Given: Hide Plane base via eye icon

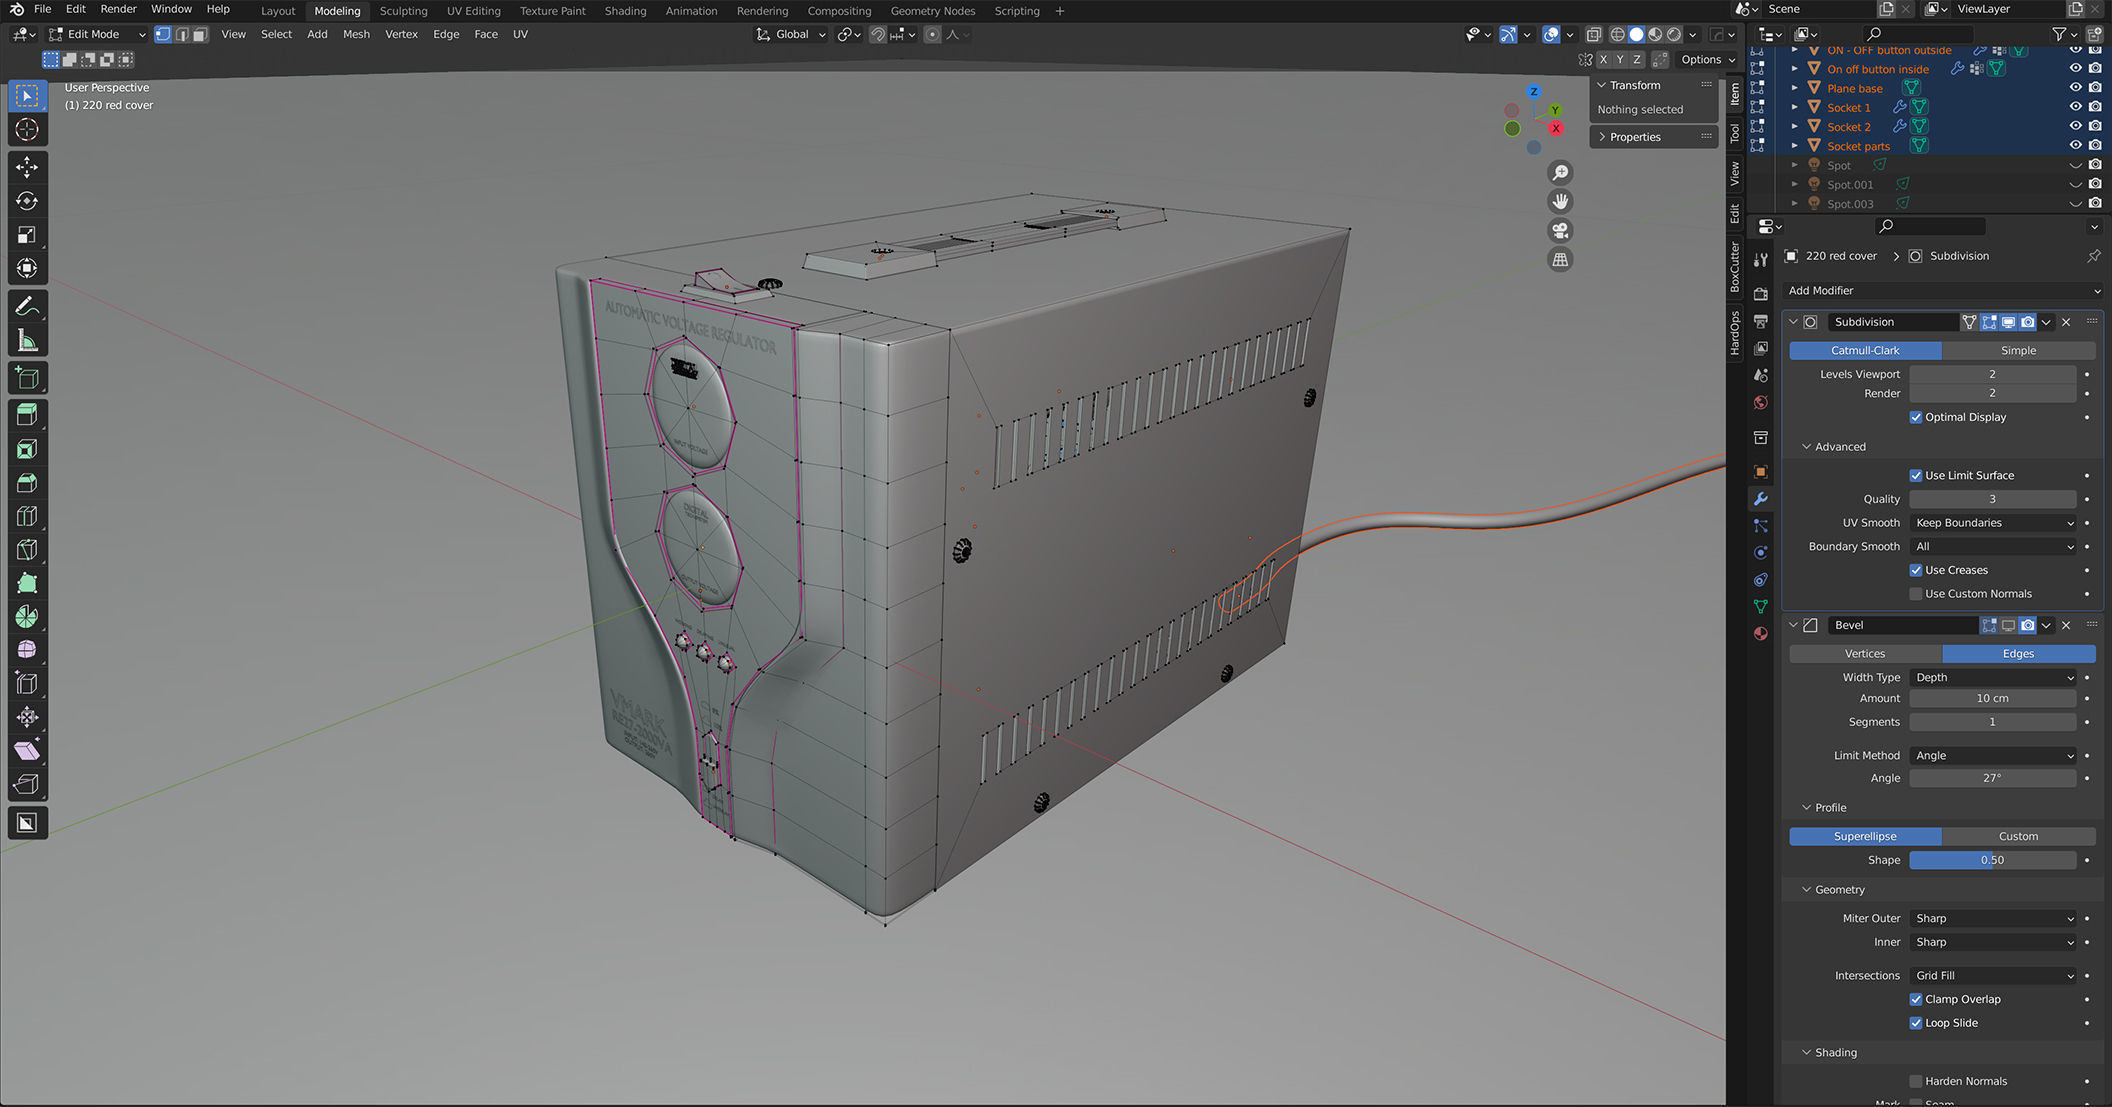Looking at the screenshot, I should pos(2075,88).
